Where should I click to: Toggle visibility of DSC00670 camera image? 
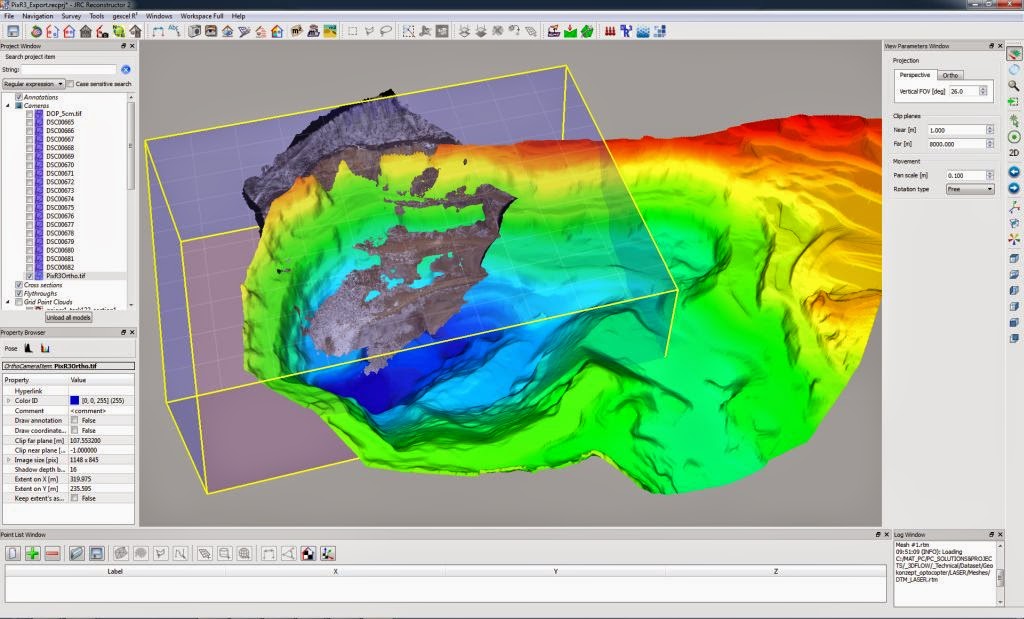(x=30, y=163)
